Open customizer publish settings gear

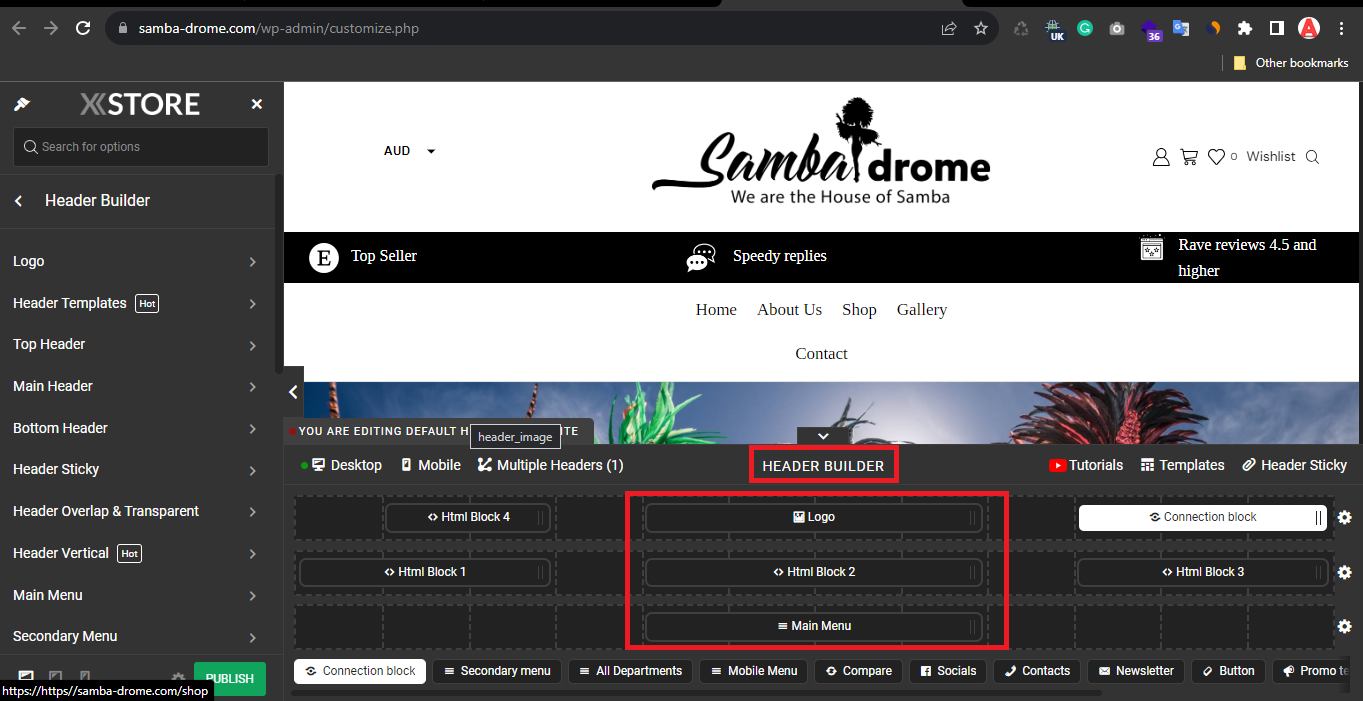point(178,678)
